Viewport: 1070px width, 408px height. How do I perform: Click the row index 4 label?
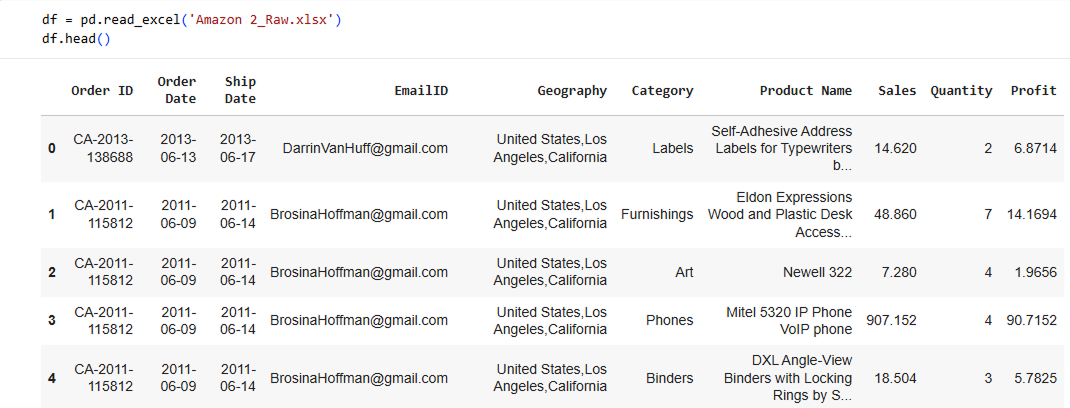coord(51,378)
